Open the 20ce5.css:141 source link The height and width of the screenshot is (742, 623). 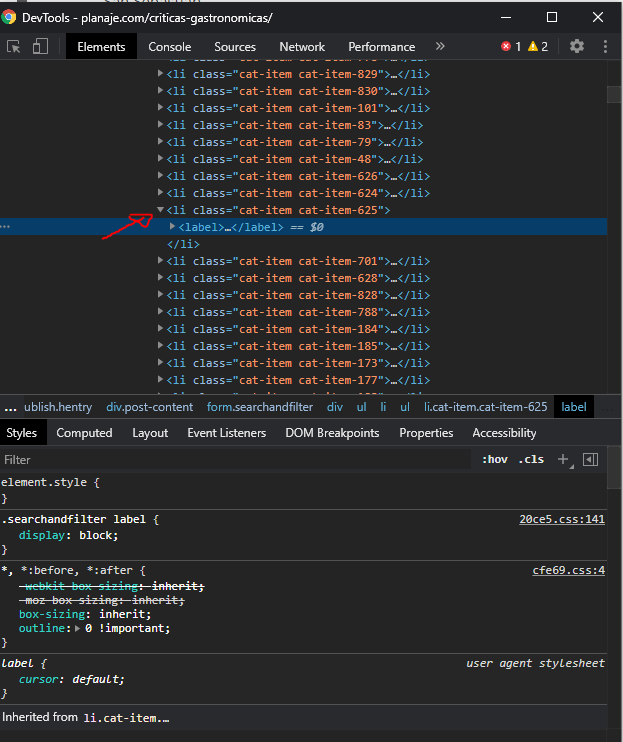click(562, 519)
